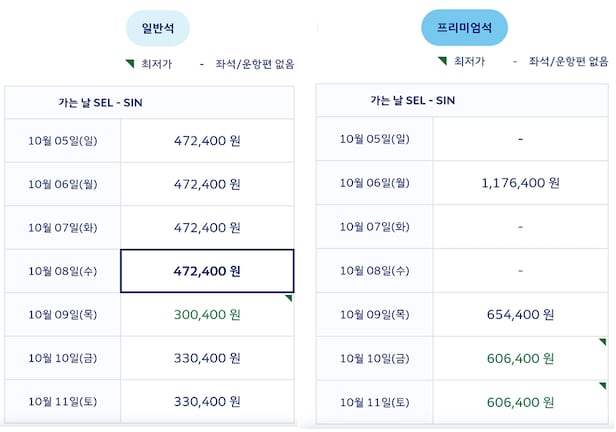Pick premium fare 606,400 원 on 10월 10일(금)

(x=520, y=358)
